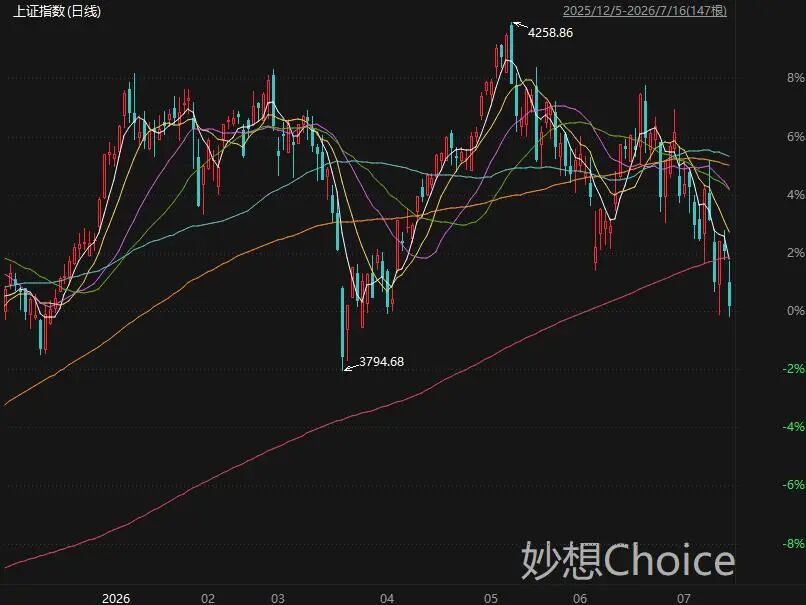
Task: Click the 06 month marker on time axis
Action: pos(580,599)
